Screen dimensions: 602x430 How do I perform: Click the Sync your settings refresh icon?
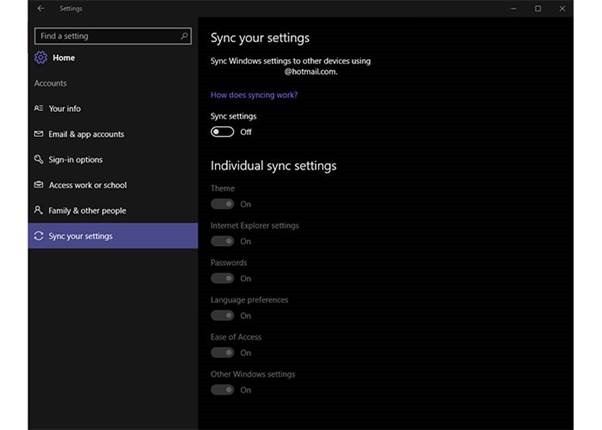(x=39, y=236)
